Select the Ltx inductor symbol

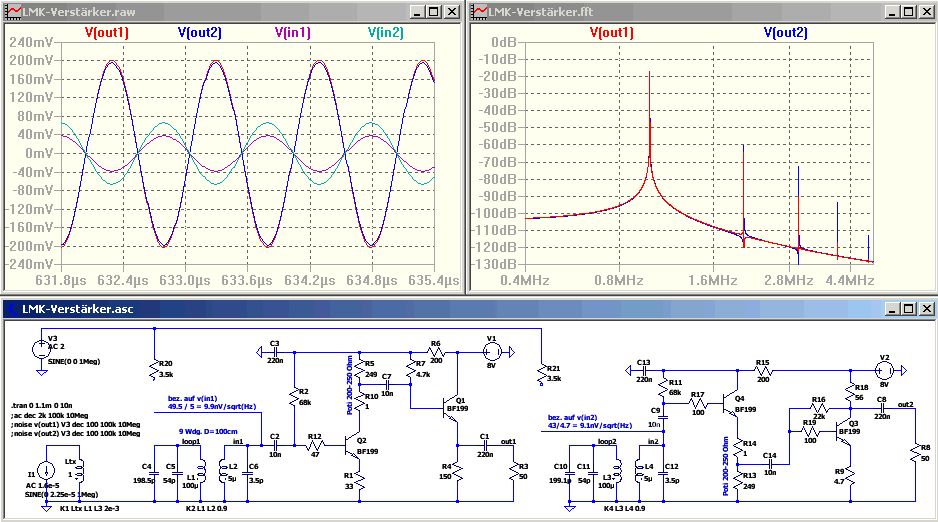click(x=79, y=472)
